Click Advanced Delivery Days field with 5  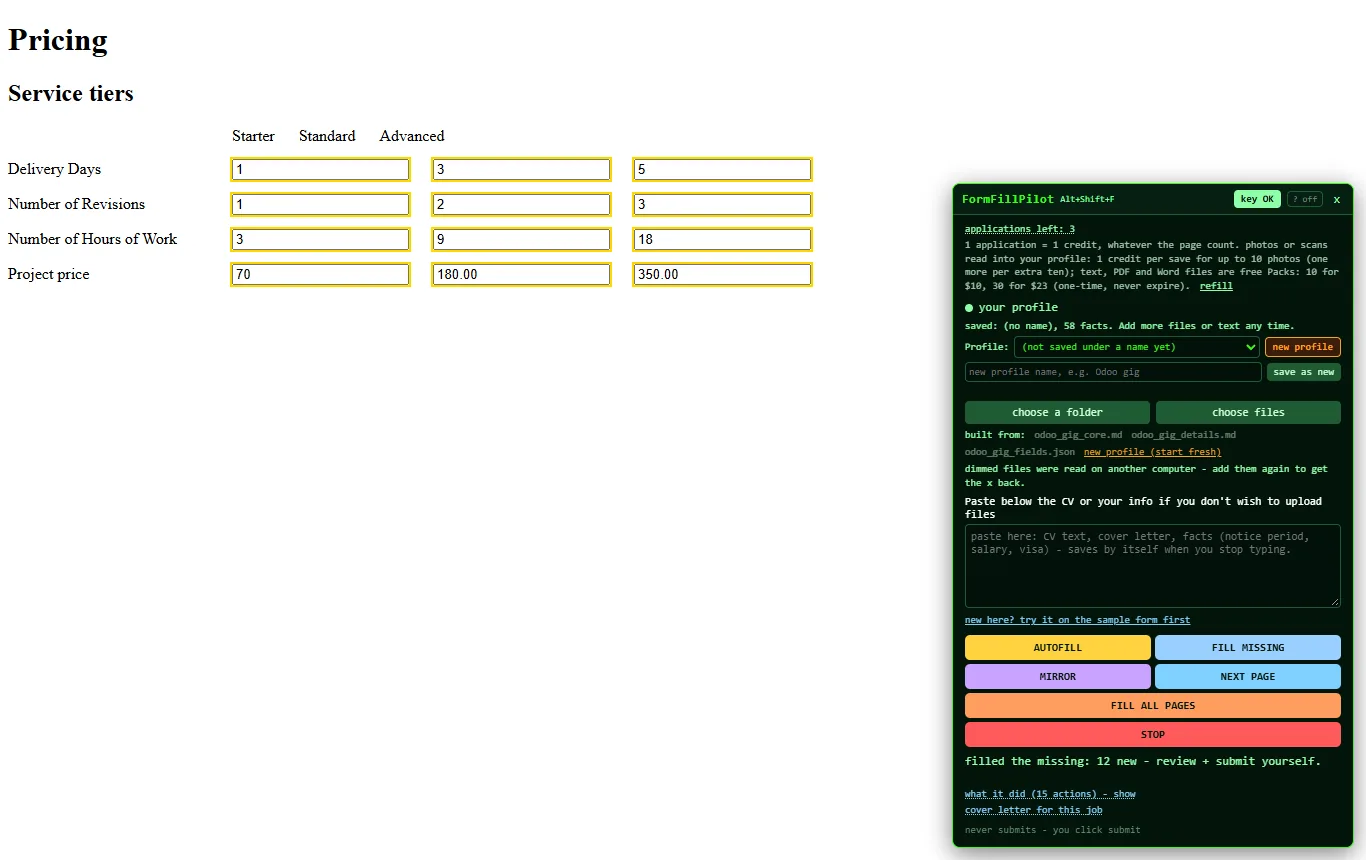pyautogui.click(x=722, y=170)
